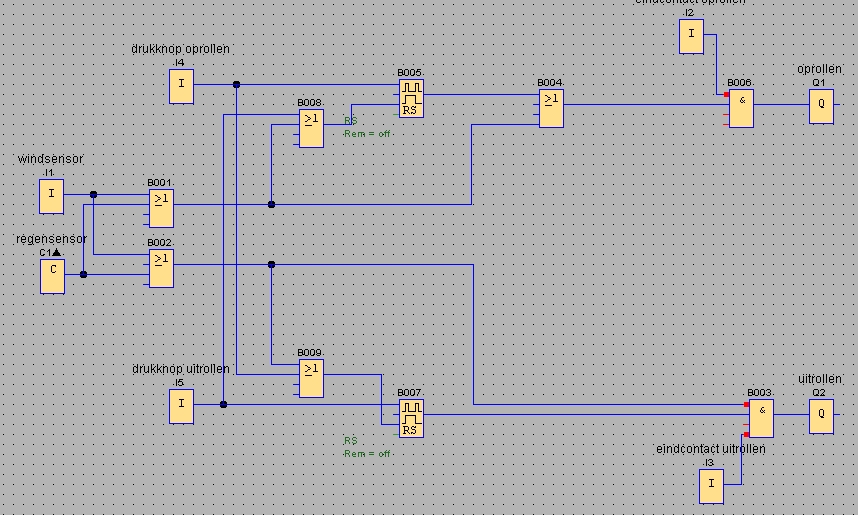
Task: Click 'Rem = off' text below B007
Action: point(367,454)
